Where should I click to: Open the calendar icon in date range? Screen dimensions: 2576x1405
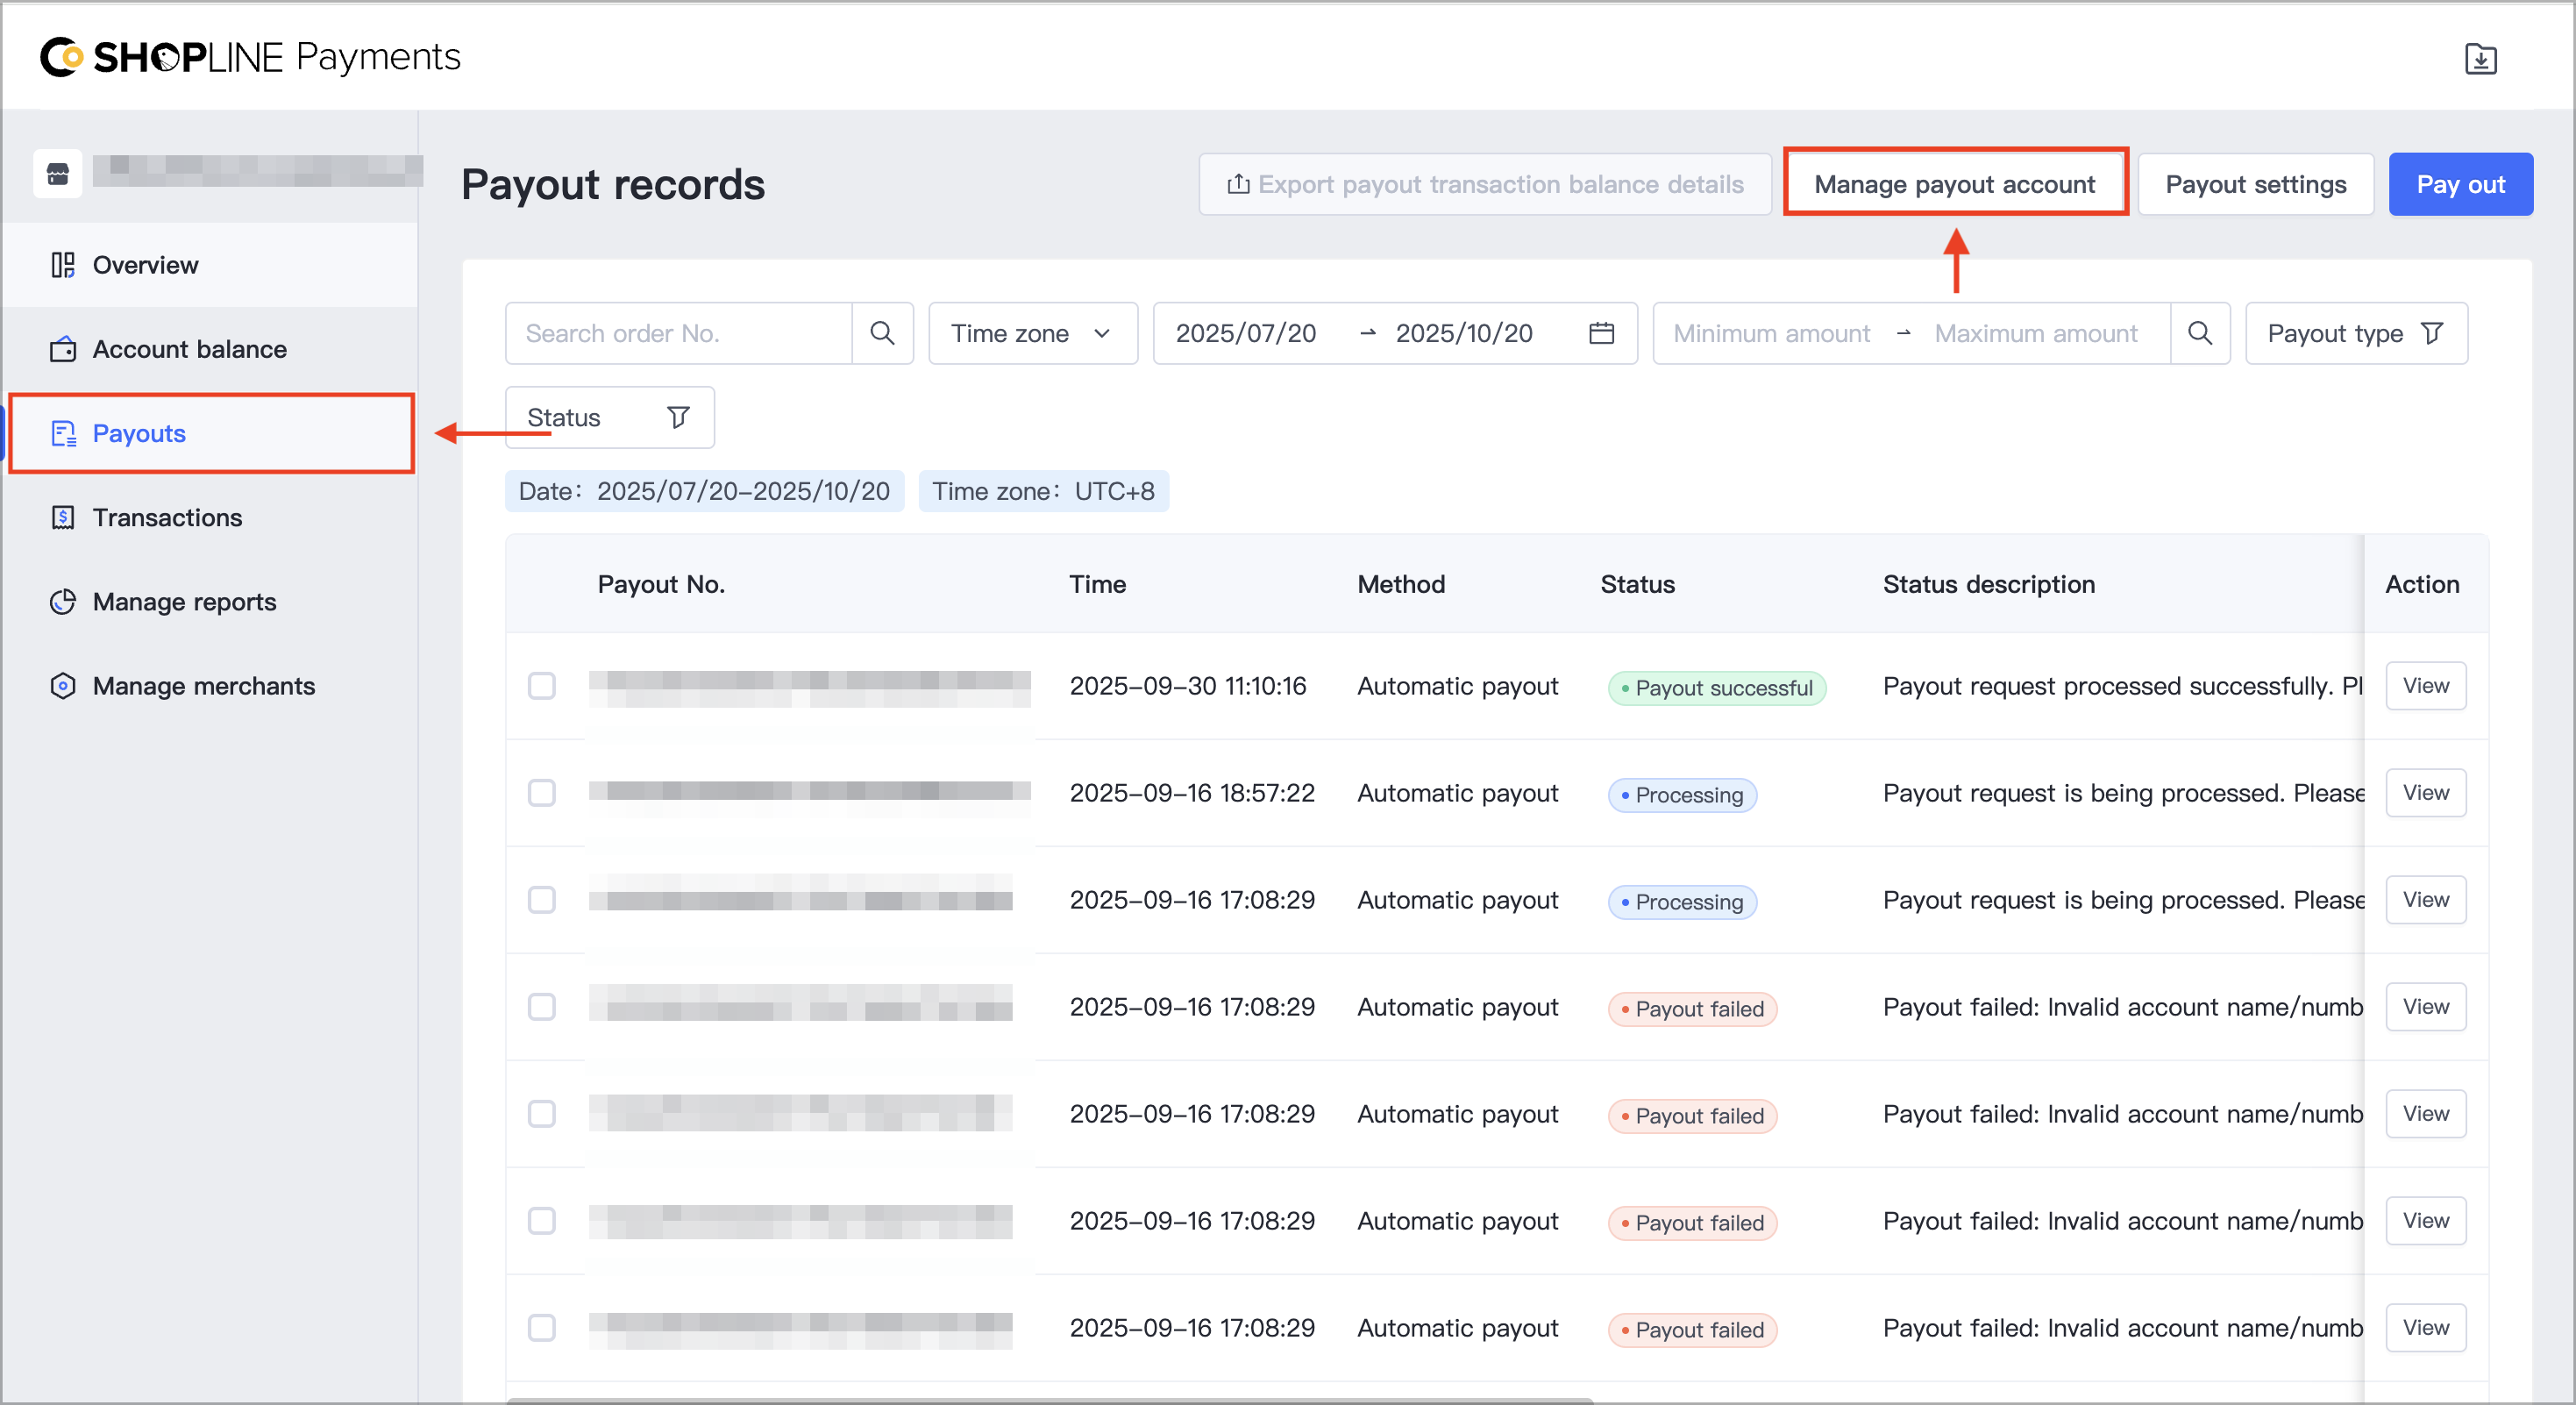click(x=1601, y=333)
